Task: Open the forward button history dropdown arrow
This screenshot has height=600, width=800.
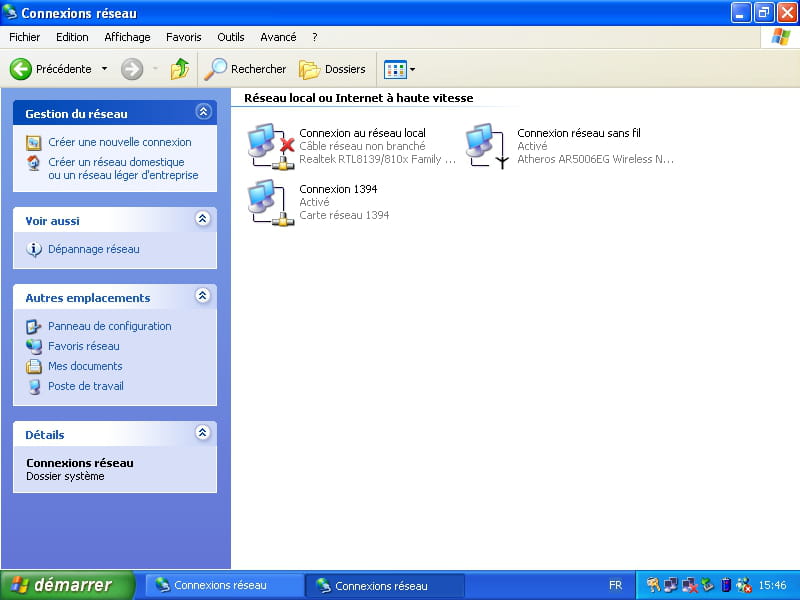Action: [x=155, y=69]
